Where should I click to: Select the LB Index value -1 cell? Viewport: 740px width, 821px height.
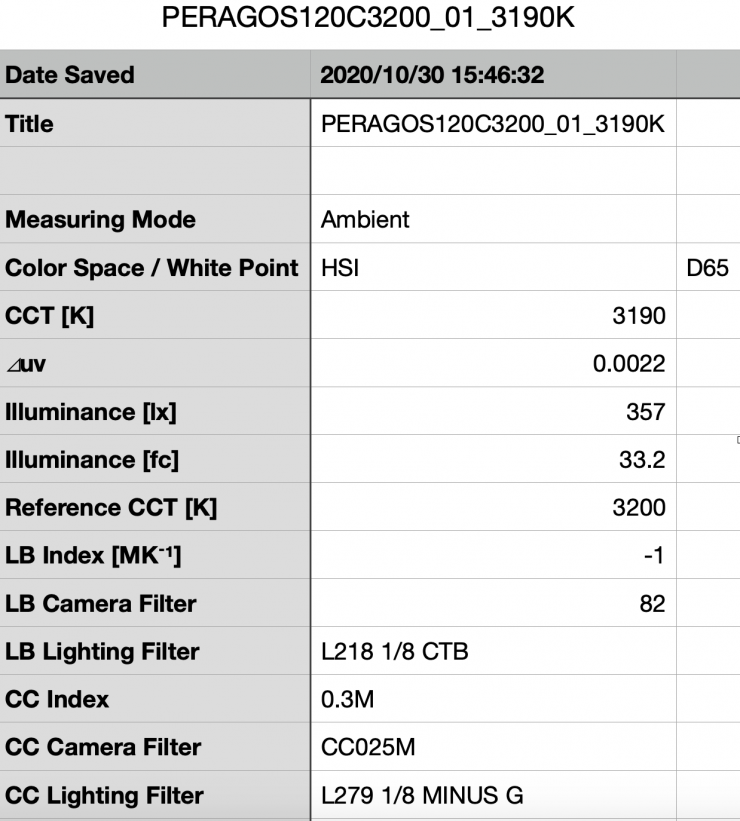pyautogui.click(x=493, y=555)
